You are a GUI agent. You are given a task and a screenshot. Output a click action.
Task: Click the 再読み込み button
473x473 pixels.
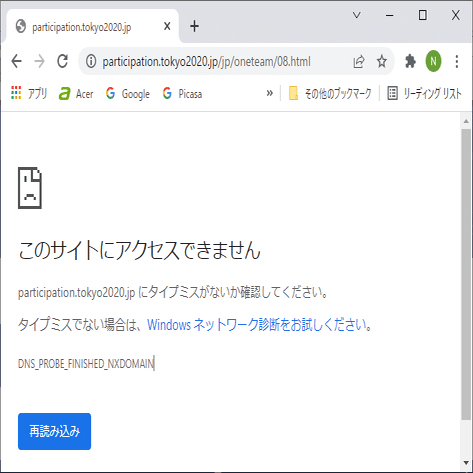54,431
